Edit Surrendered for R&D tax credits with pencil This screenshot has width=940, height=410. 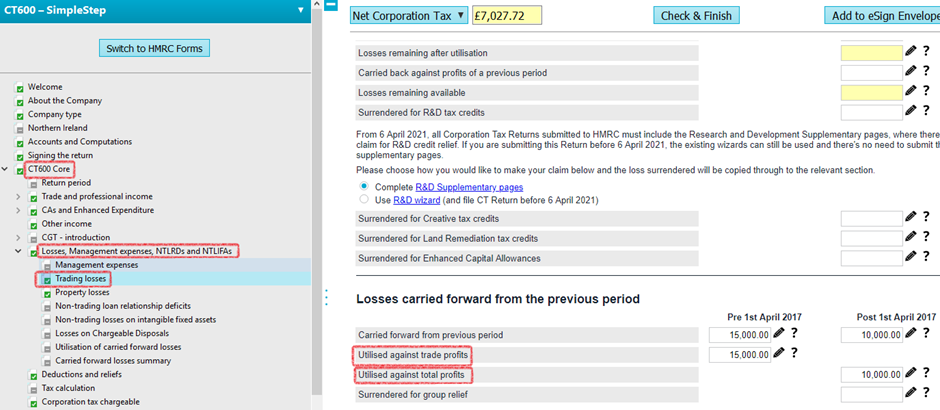pos(910,112)
